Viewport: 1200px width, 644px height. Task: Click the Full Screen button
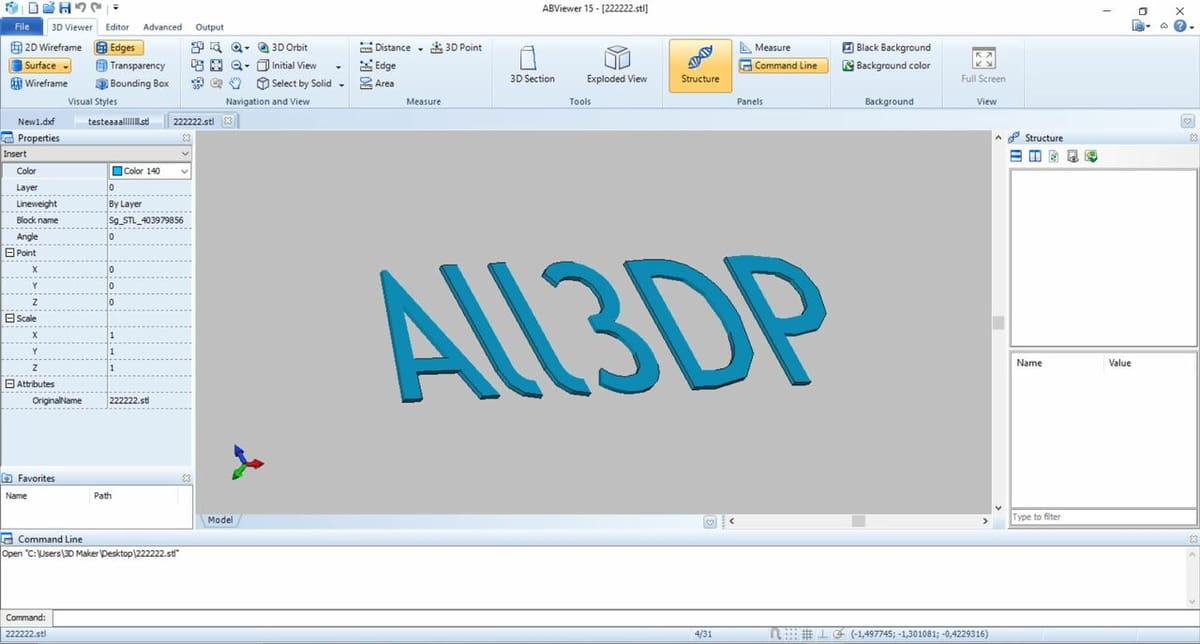pos(983,66)
